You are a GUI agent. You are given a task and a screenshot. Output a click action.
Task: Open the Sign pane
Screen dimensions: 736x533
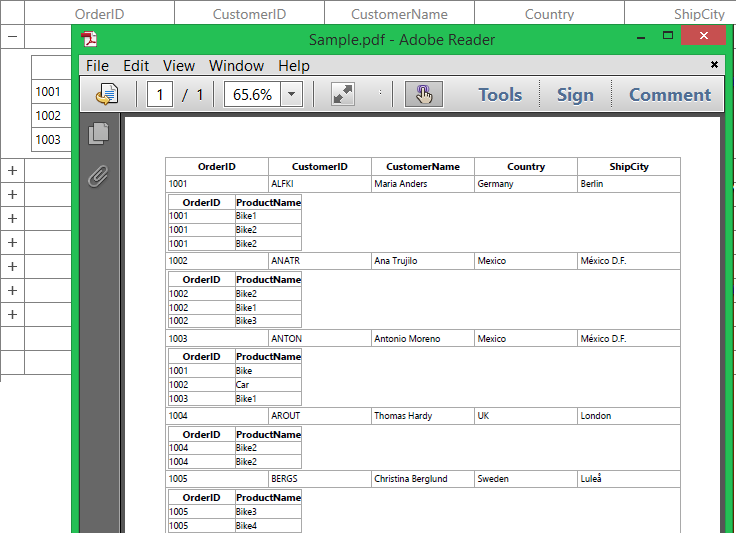coord(575,95)
